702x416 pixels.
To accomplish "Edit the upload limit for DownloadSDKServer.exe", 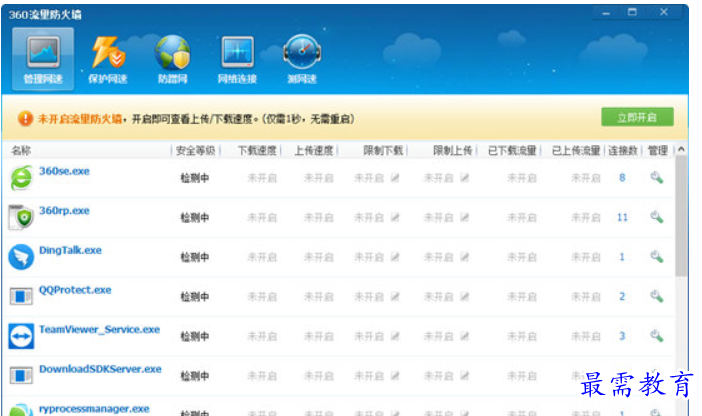I will [465, 376].
